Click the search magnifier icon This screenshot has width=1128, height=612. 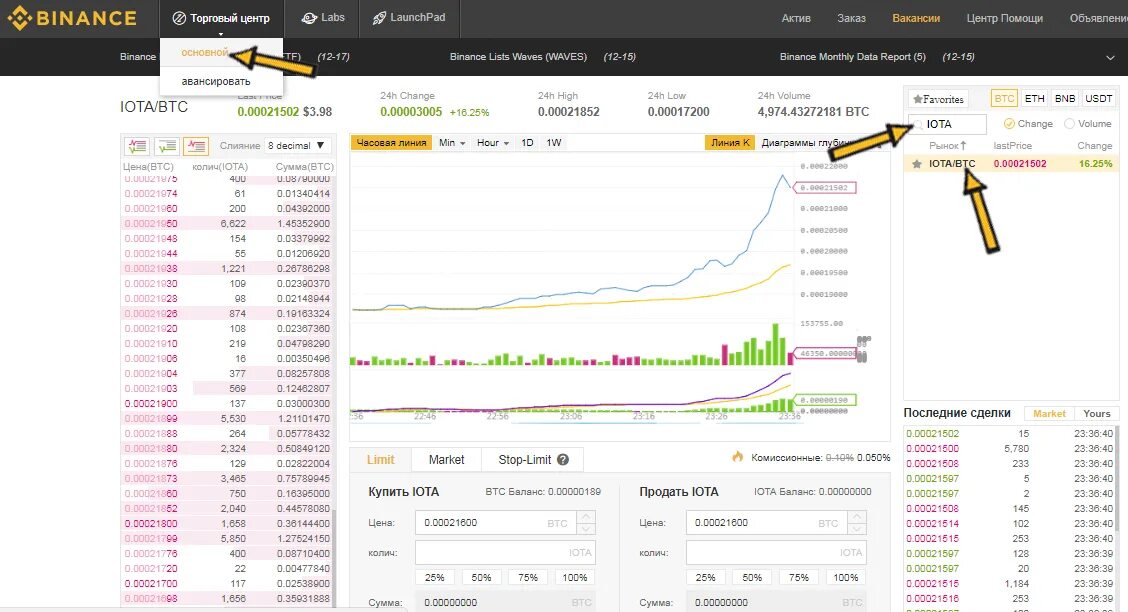[x=917, y=124]
